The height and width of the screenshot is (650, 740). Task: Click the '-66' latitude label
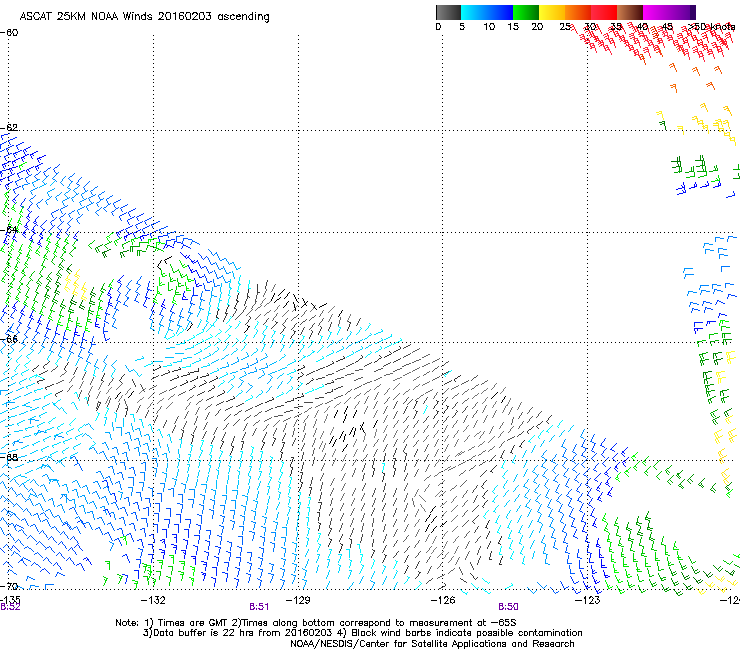pyautogui.click(x=9, y=339)
